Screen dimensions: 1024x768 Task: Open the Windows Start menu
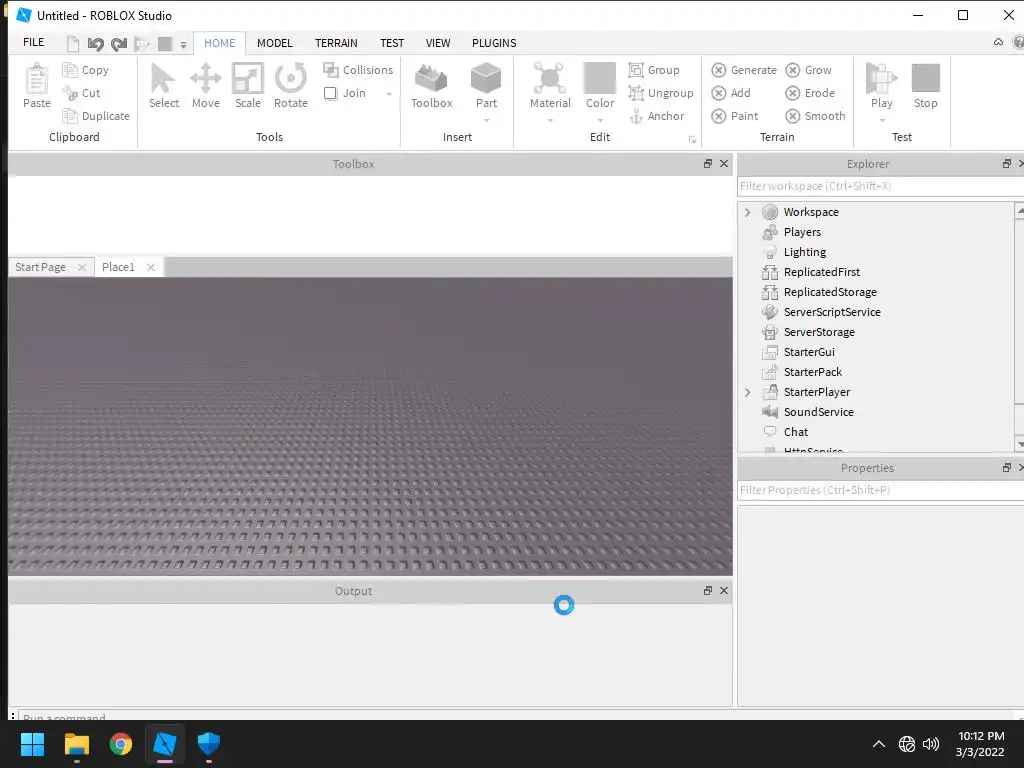[x=32, y=744]
